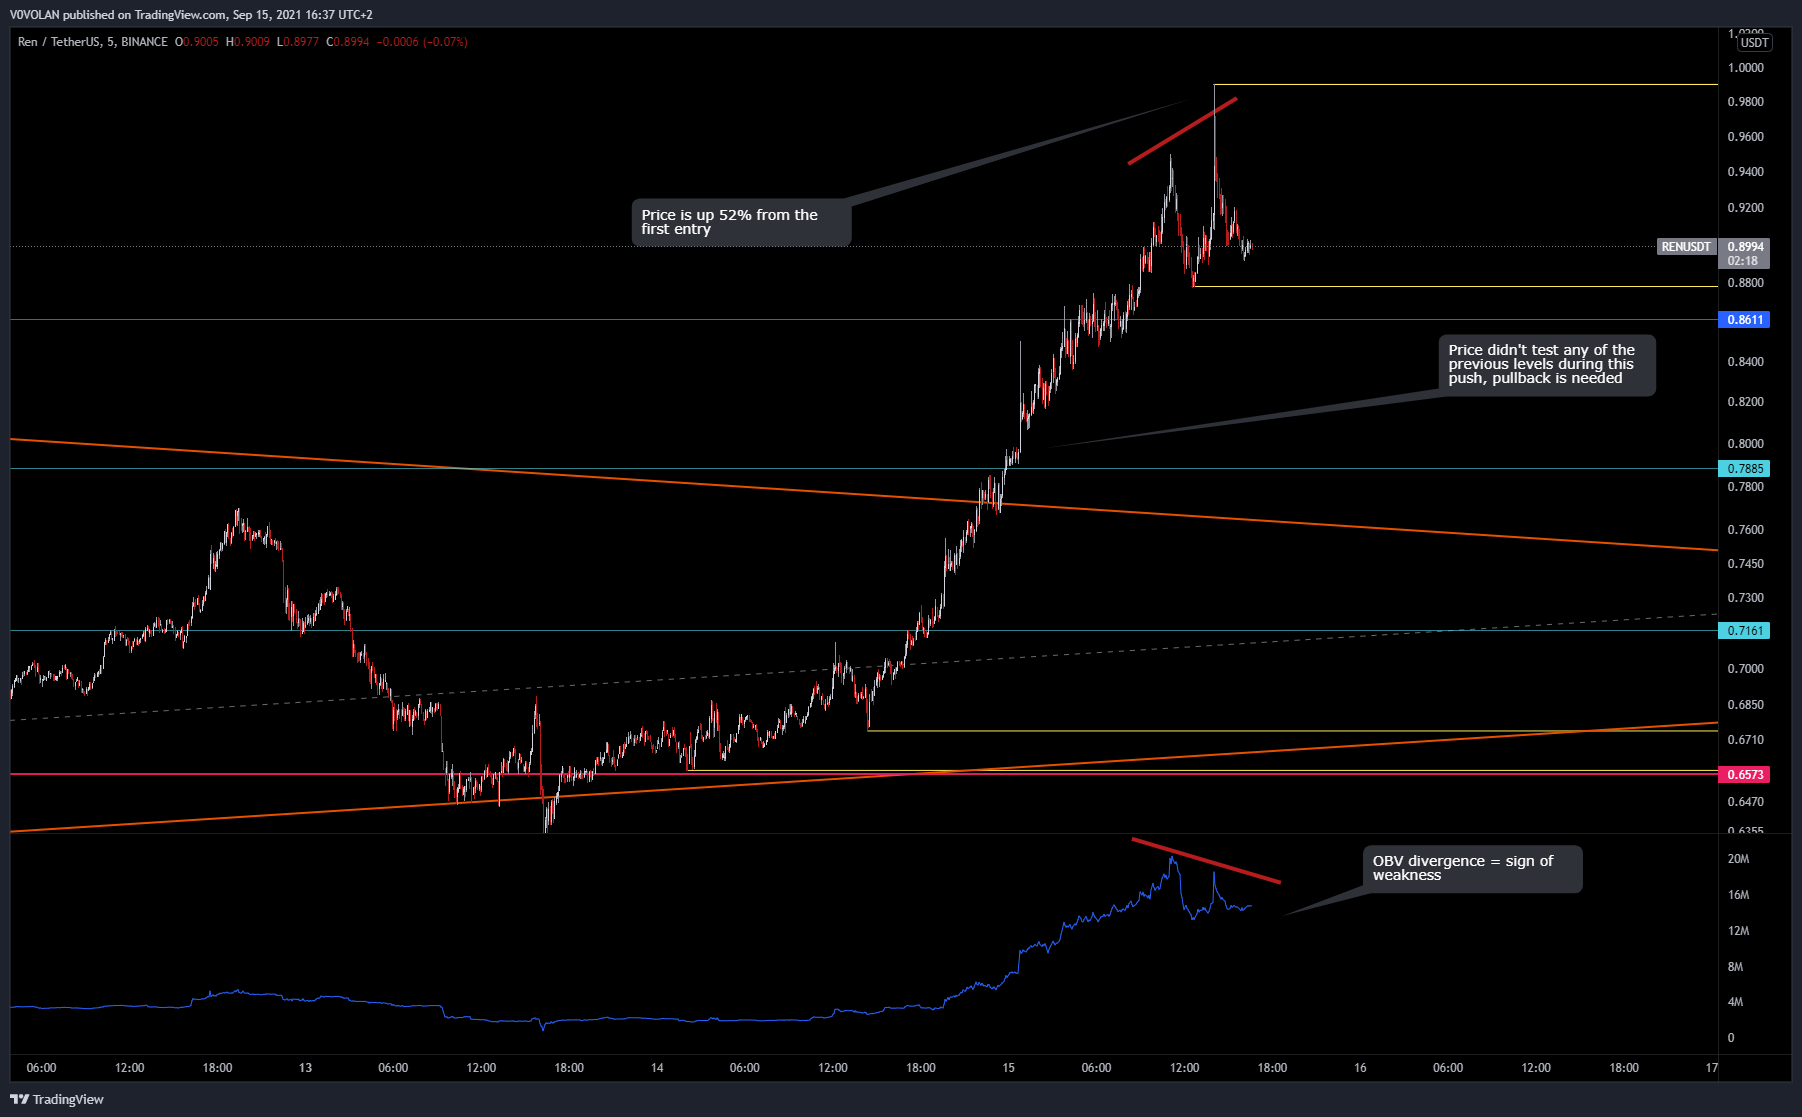Click the 0.6470 price scale label
Image resolution: width=1802 pixels, height=1117 pixels.
[1746, 802]
